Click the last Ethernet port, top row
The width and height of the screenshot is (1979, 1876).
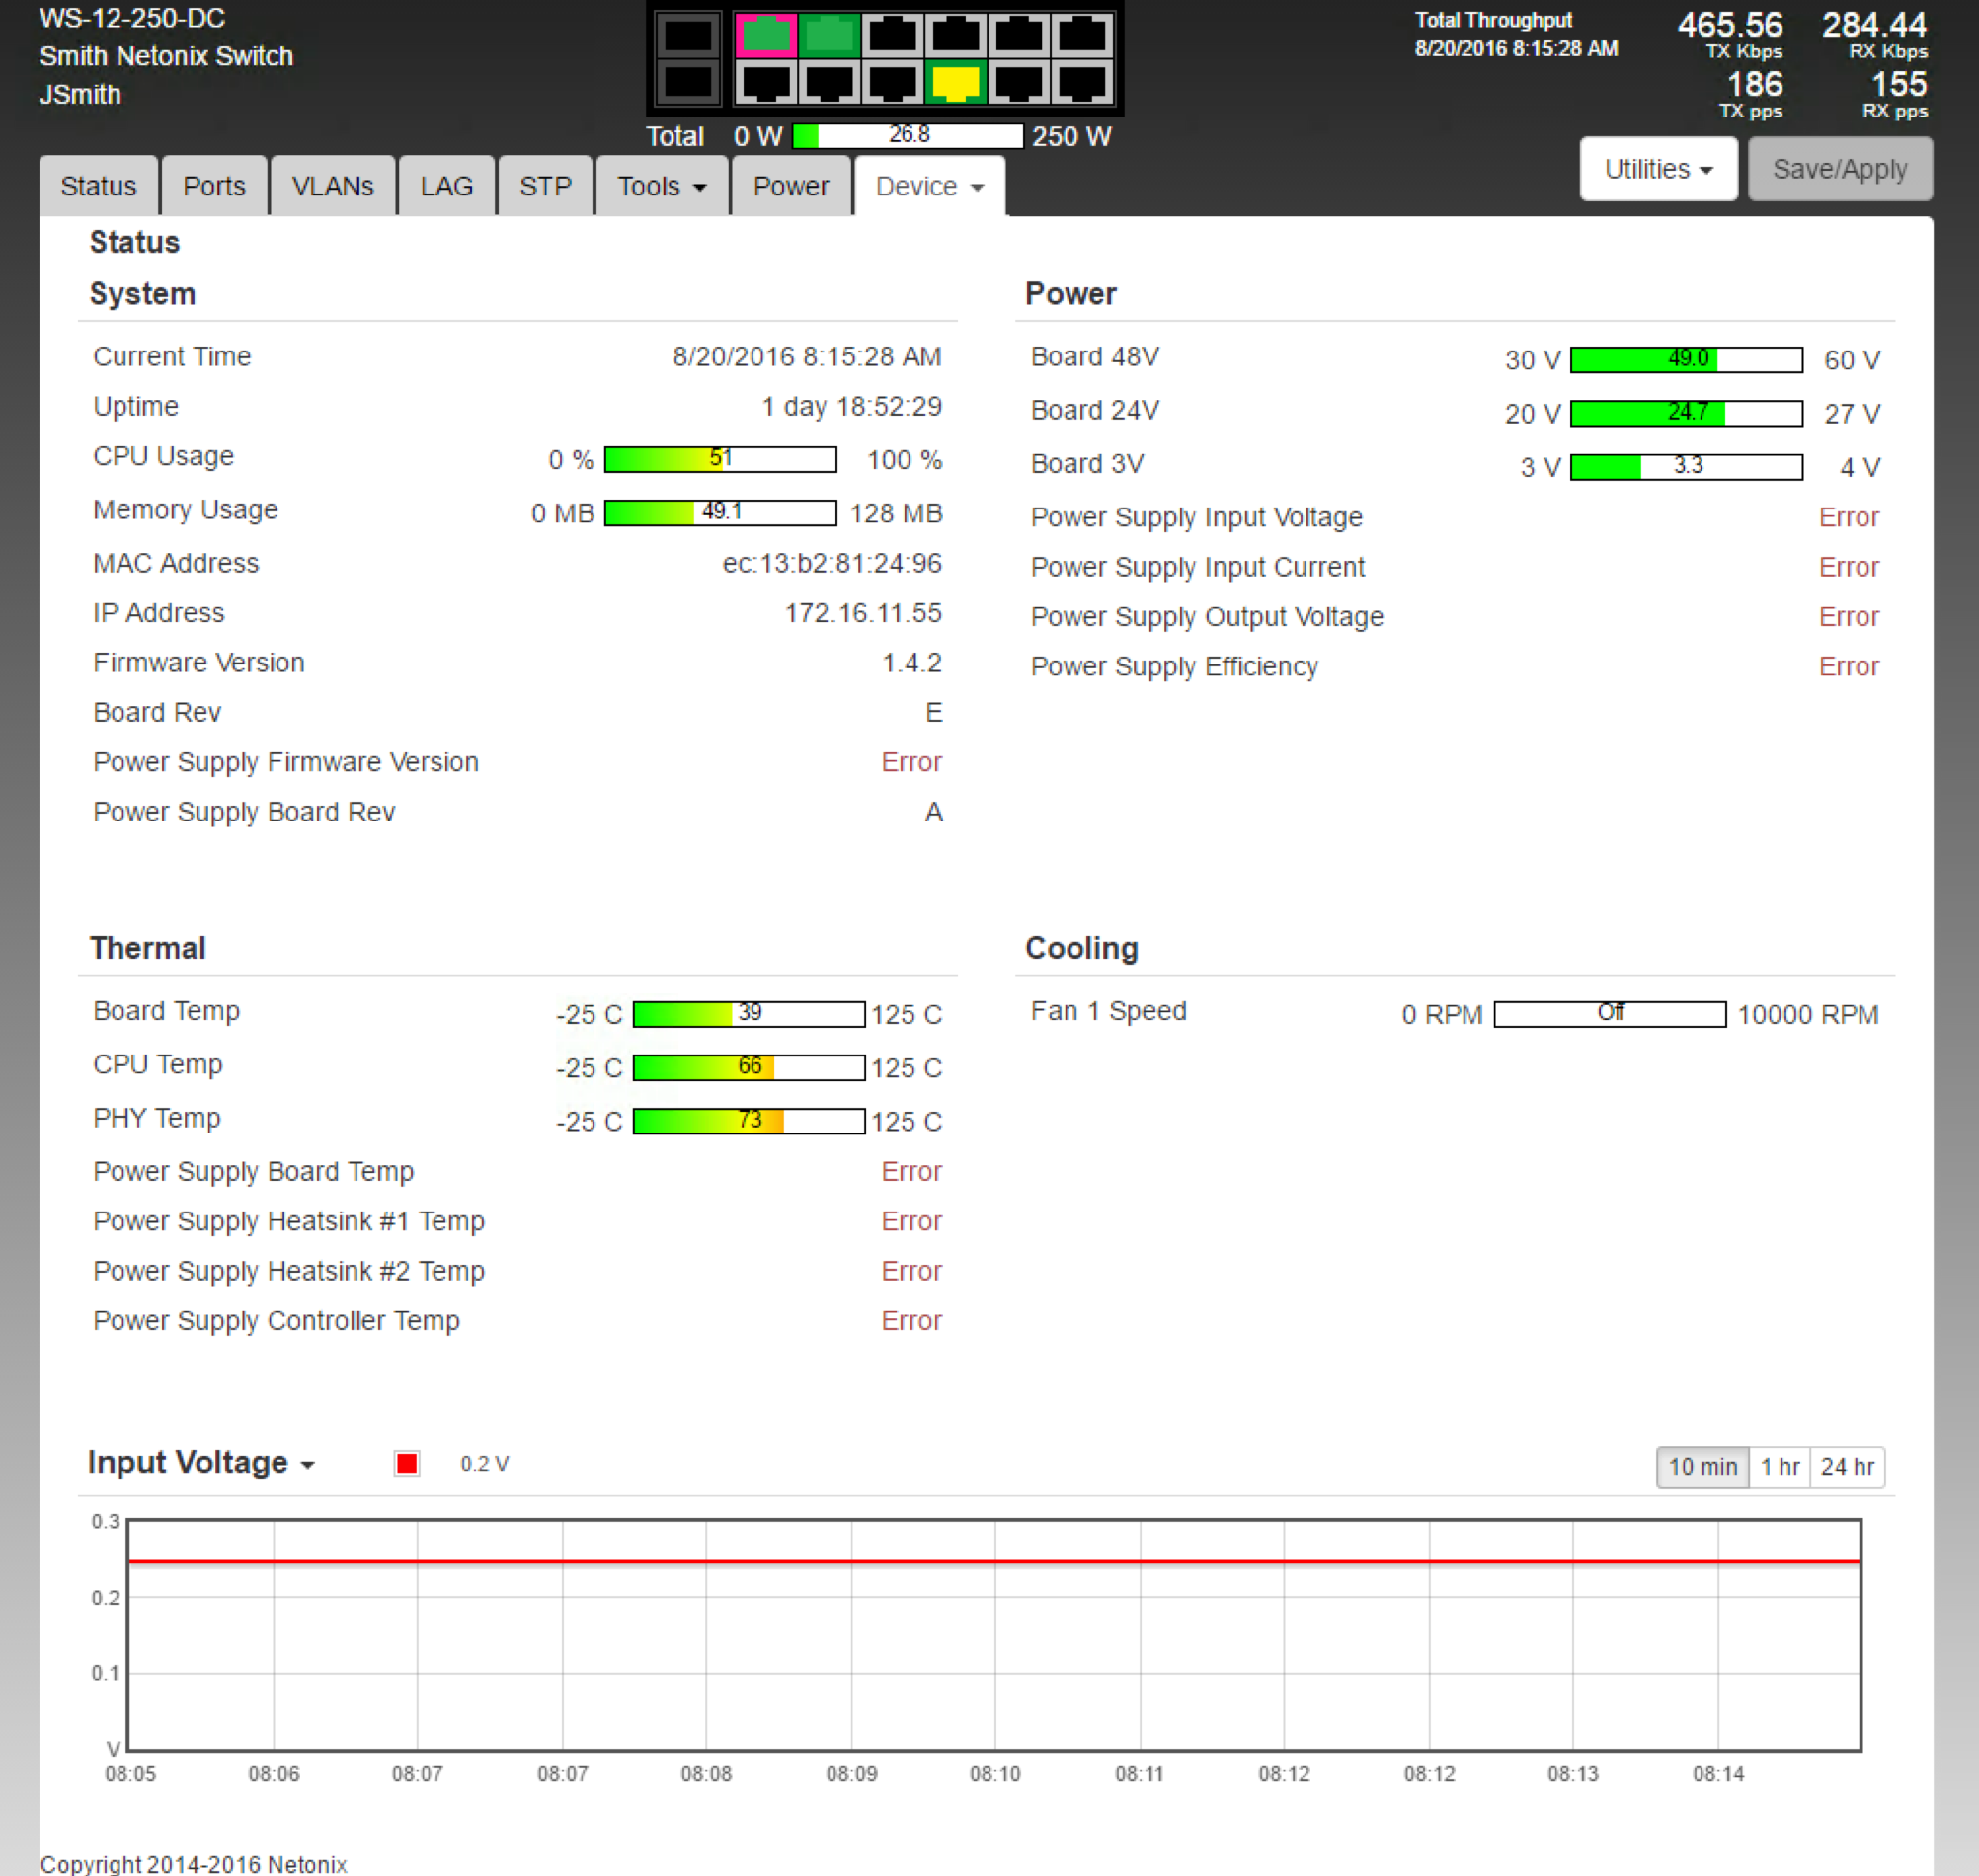[1081, 36]
